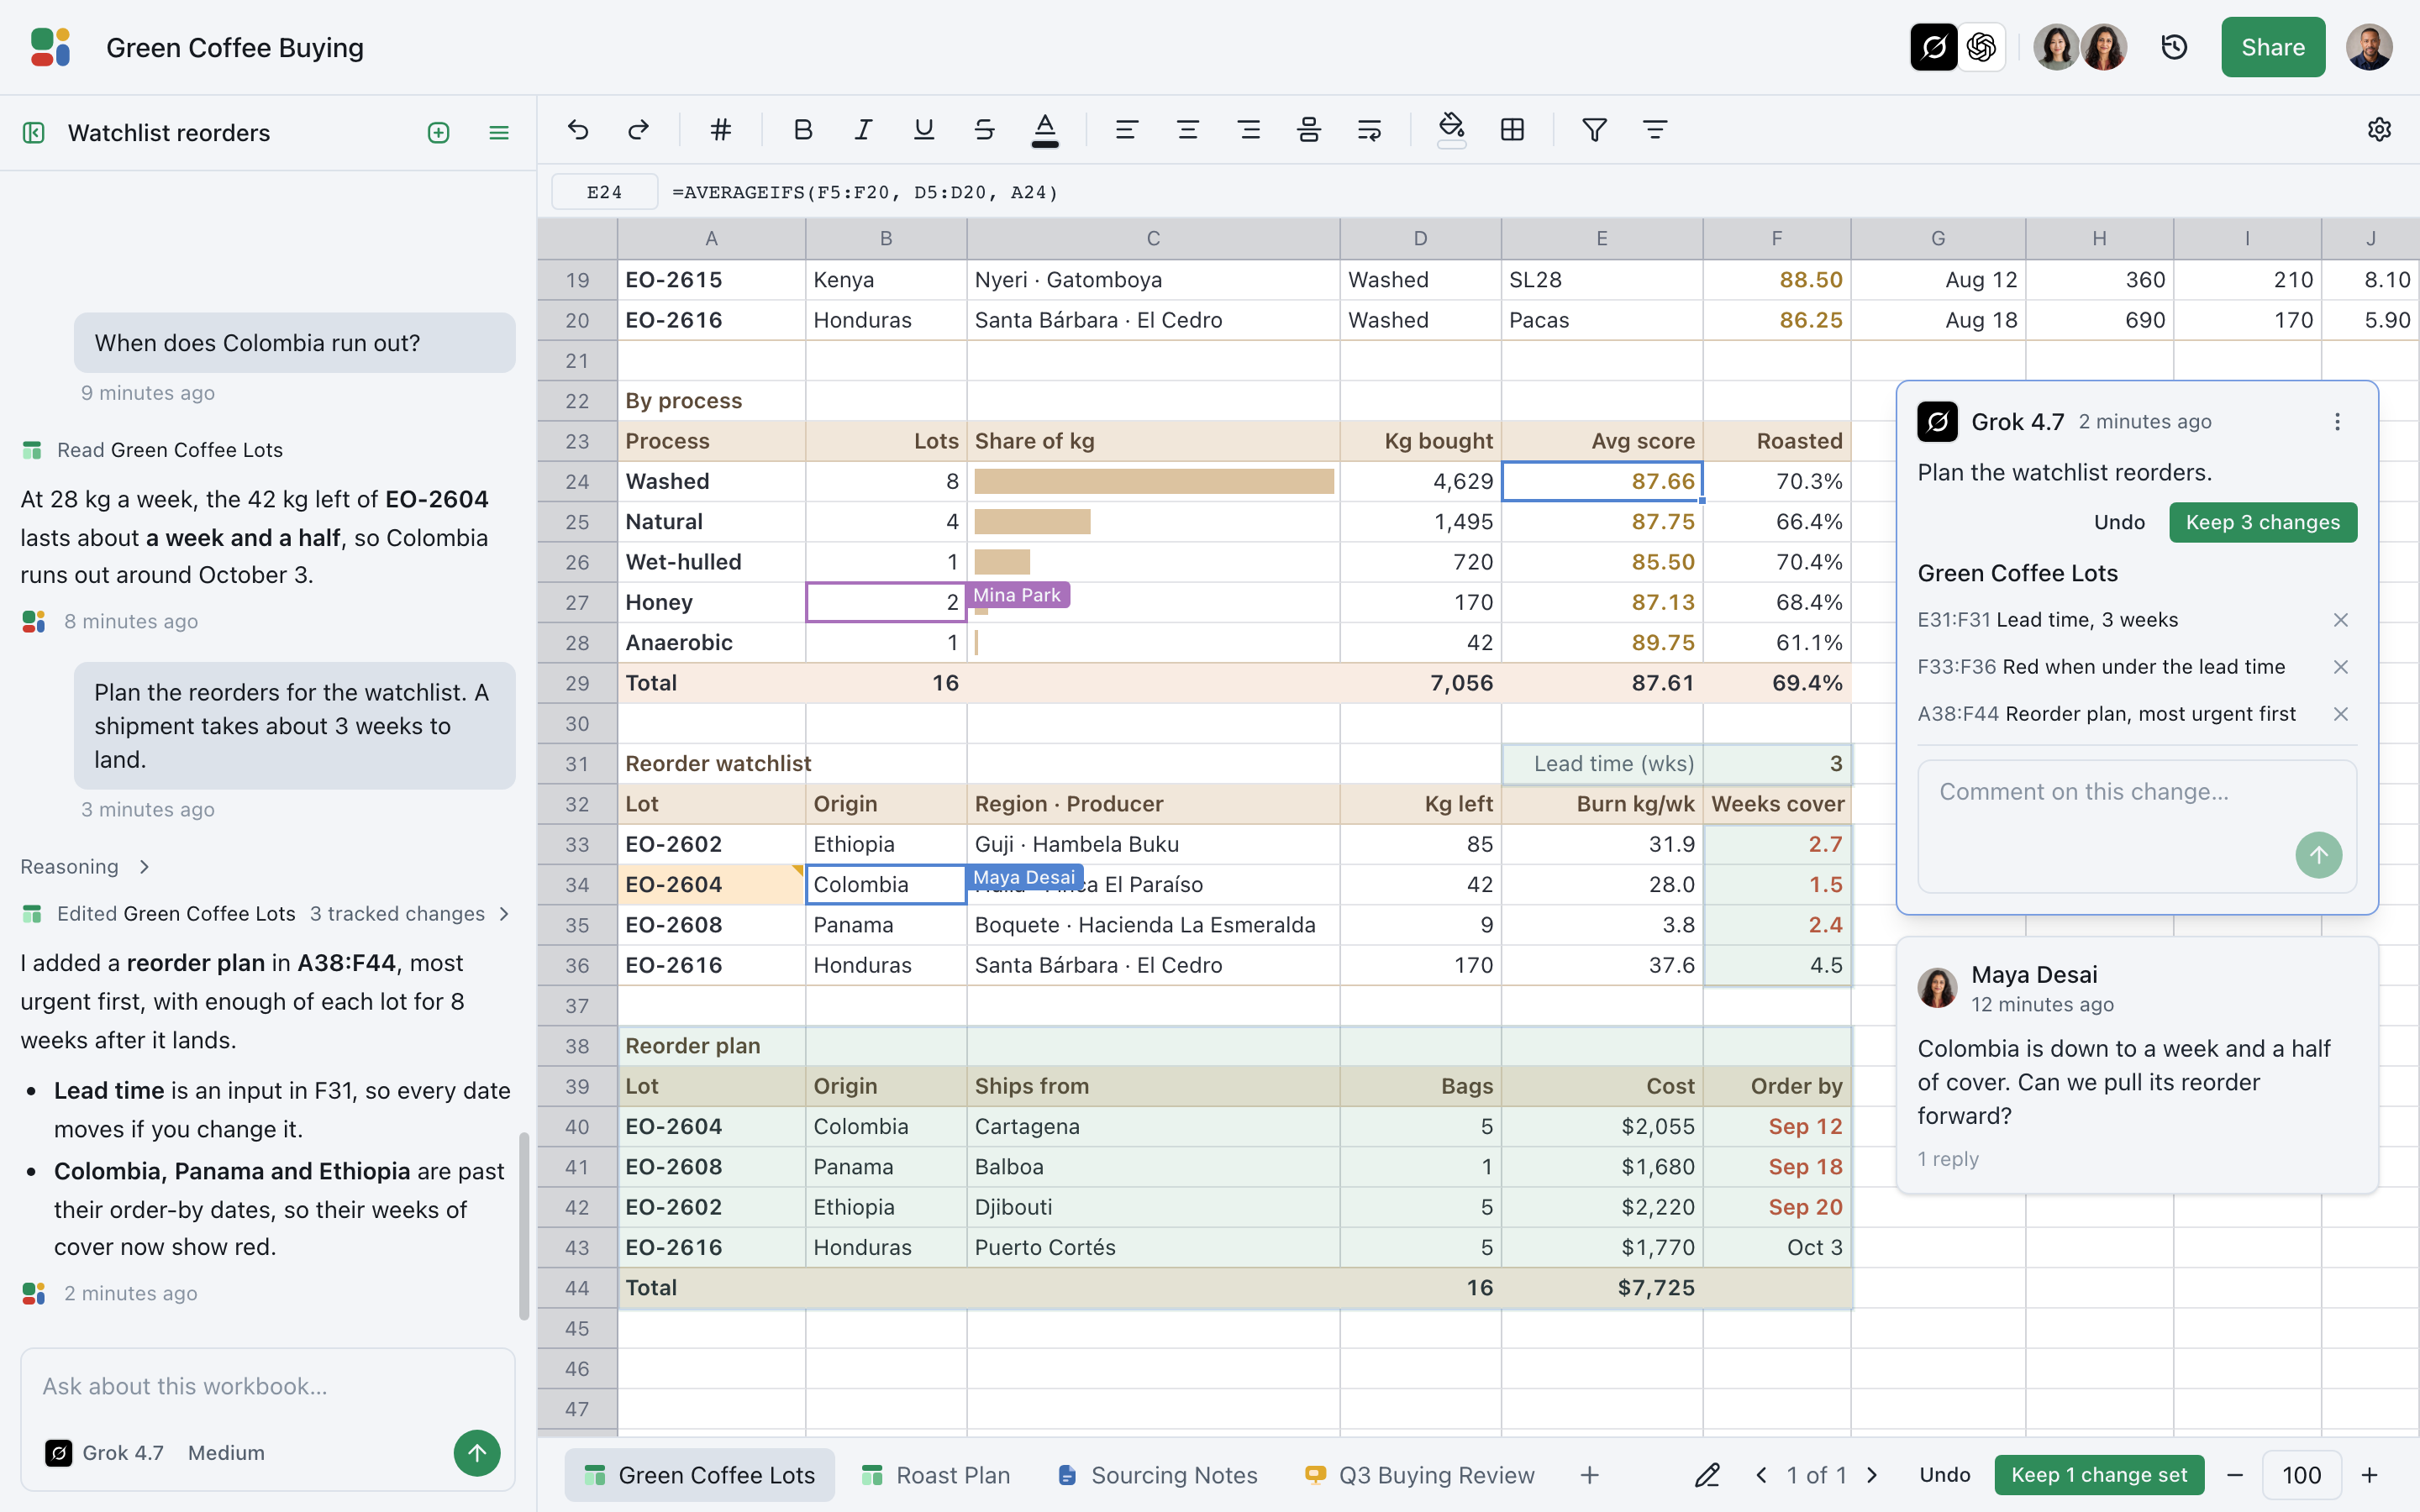Open the number format hash icon
Image resolution: width=2420 pixels, height=1512 pixels.
pyautogui.click(x=721, y=130)
